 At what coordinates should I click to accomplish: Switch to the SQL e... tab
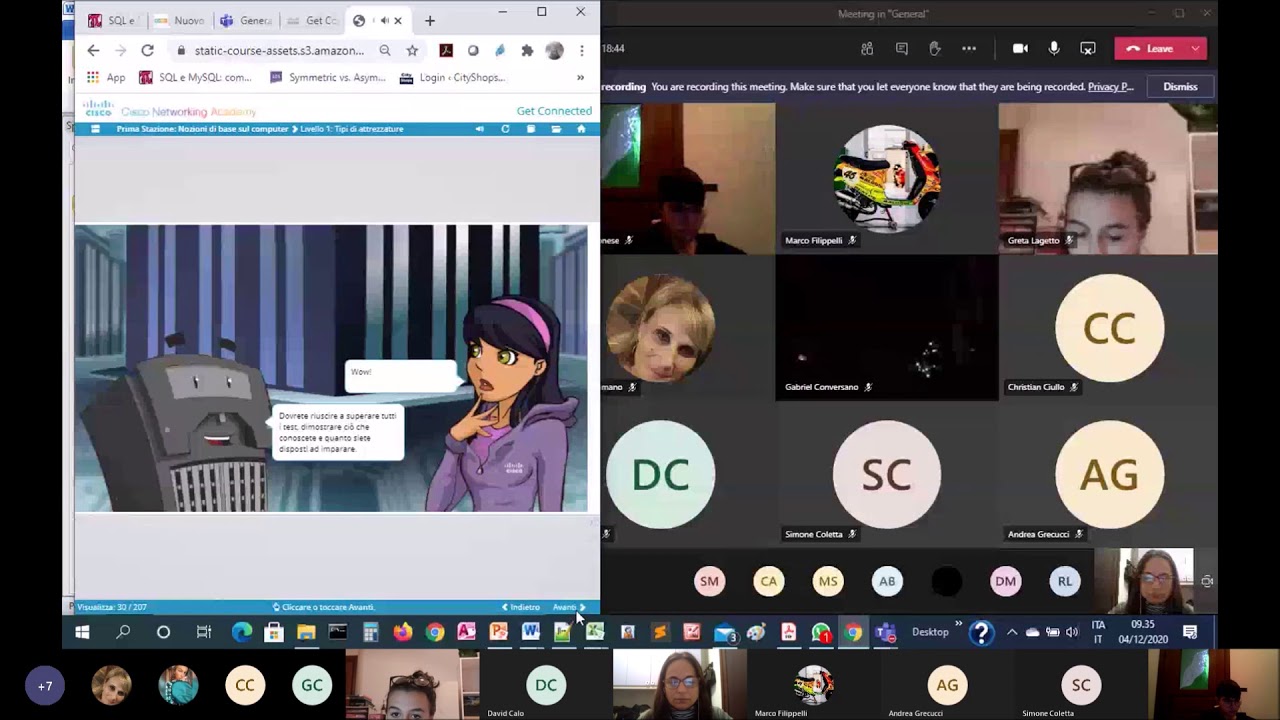[x=113, y=20]
